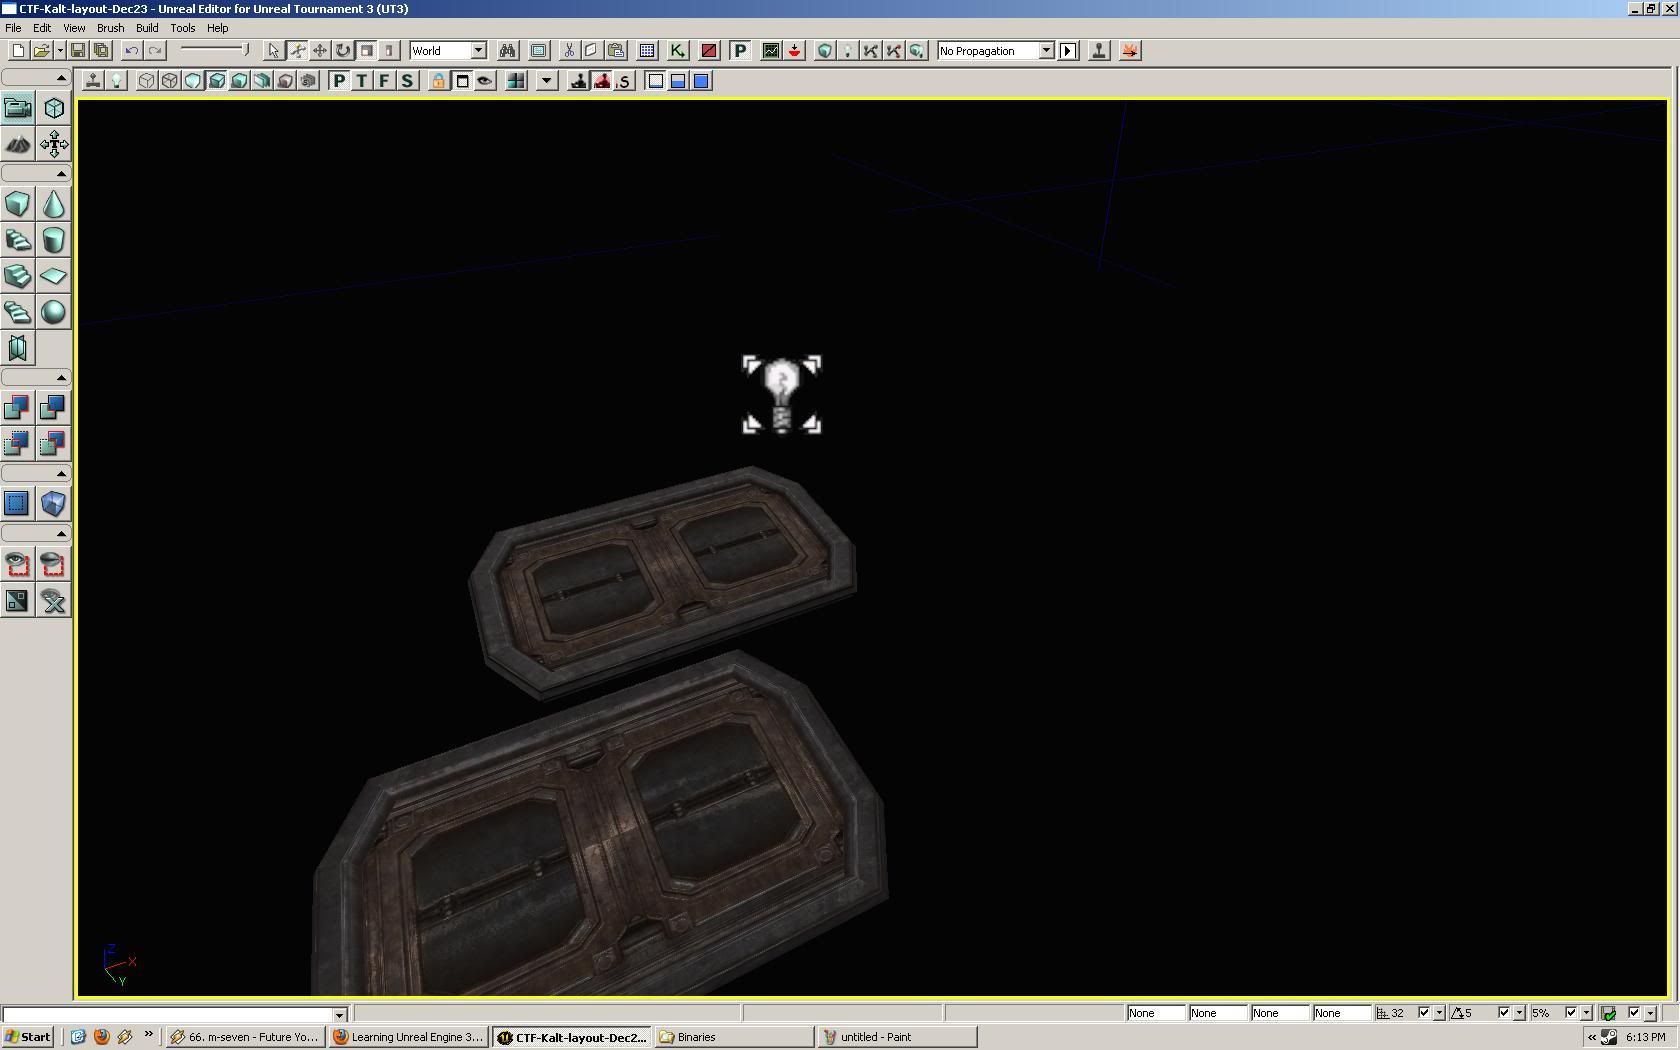1680x1050 pixels.
Task: Click CSG Subtract button
Action: coord(54,408)
